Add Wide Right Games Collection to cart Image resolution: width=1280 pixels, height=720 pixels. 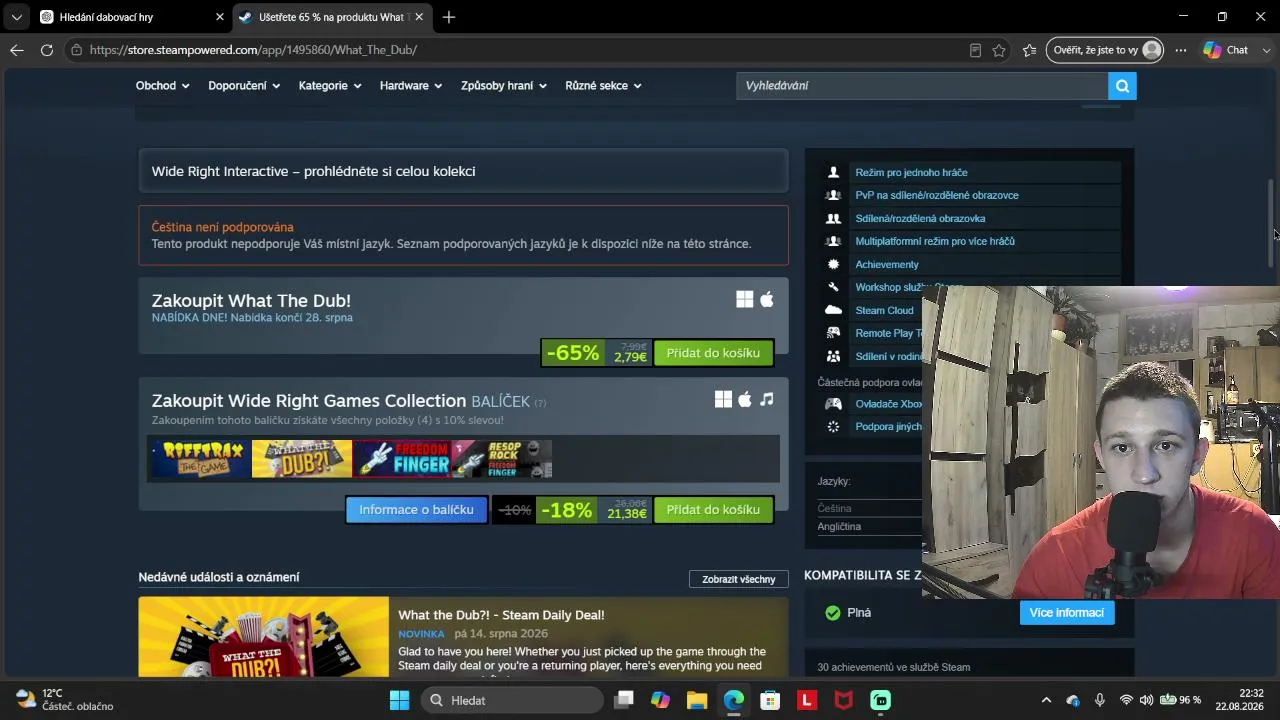[x=713, y=510]
